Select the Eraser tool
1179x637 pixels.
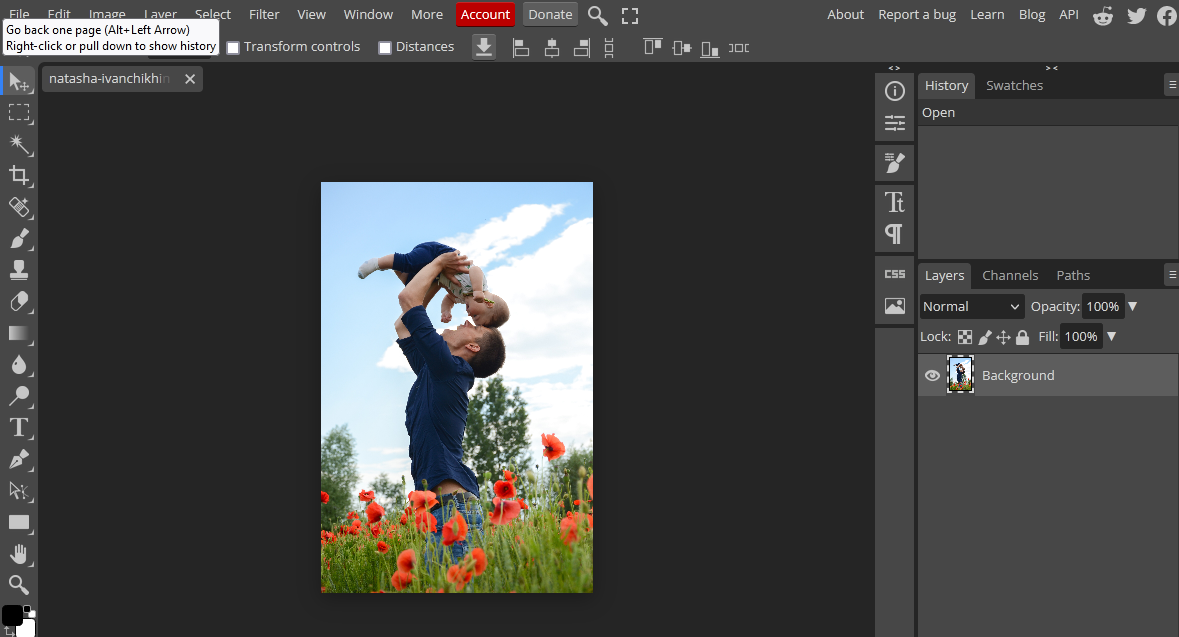pyautogui.click(x=19, y=302)
